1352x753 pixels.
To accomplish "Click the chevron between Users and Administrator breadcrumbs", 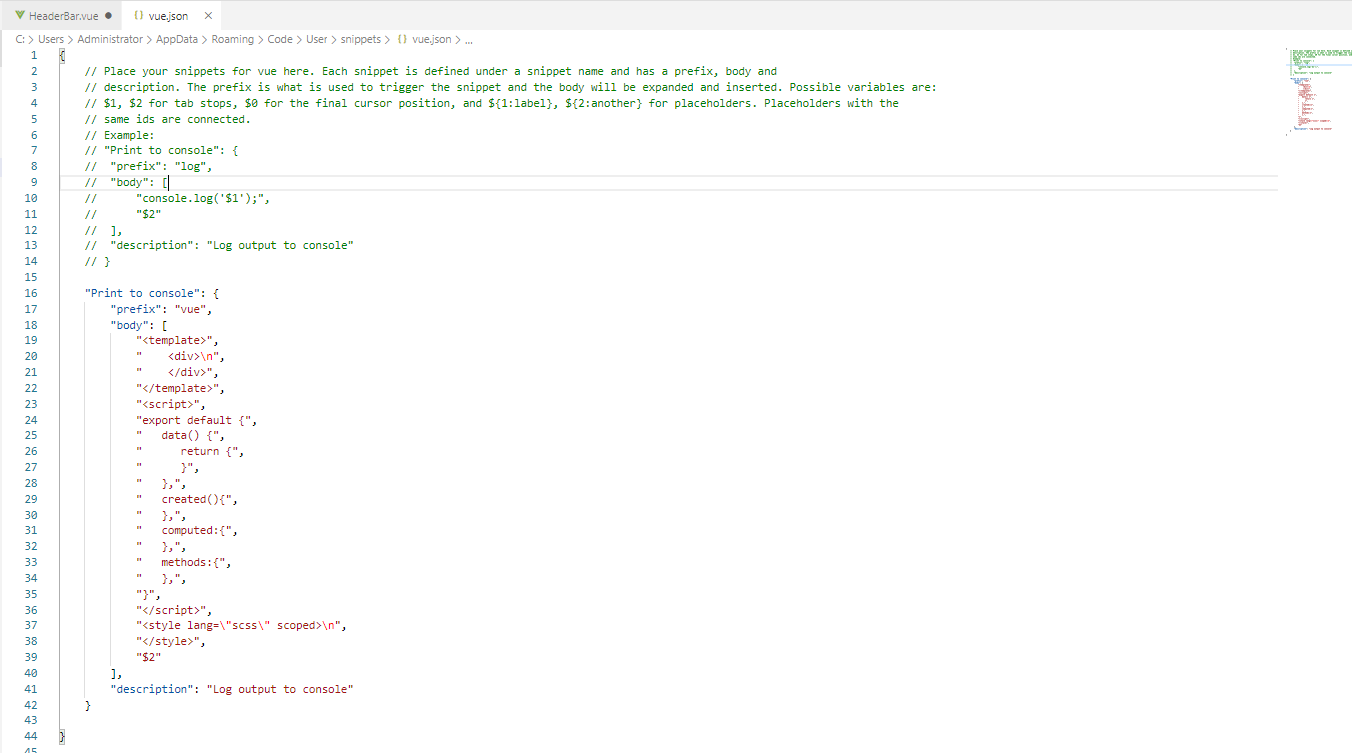I will coord(67,38).
